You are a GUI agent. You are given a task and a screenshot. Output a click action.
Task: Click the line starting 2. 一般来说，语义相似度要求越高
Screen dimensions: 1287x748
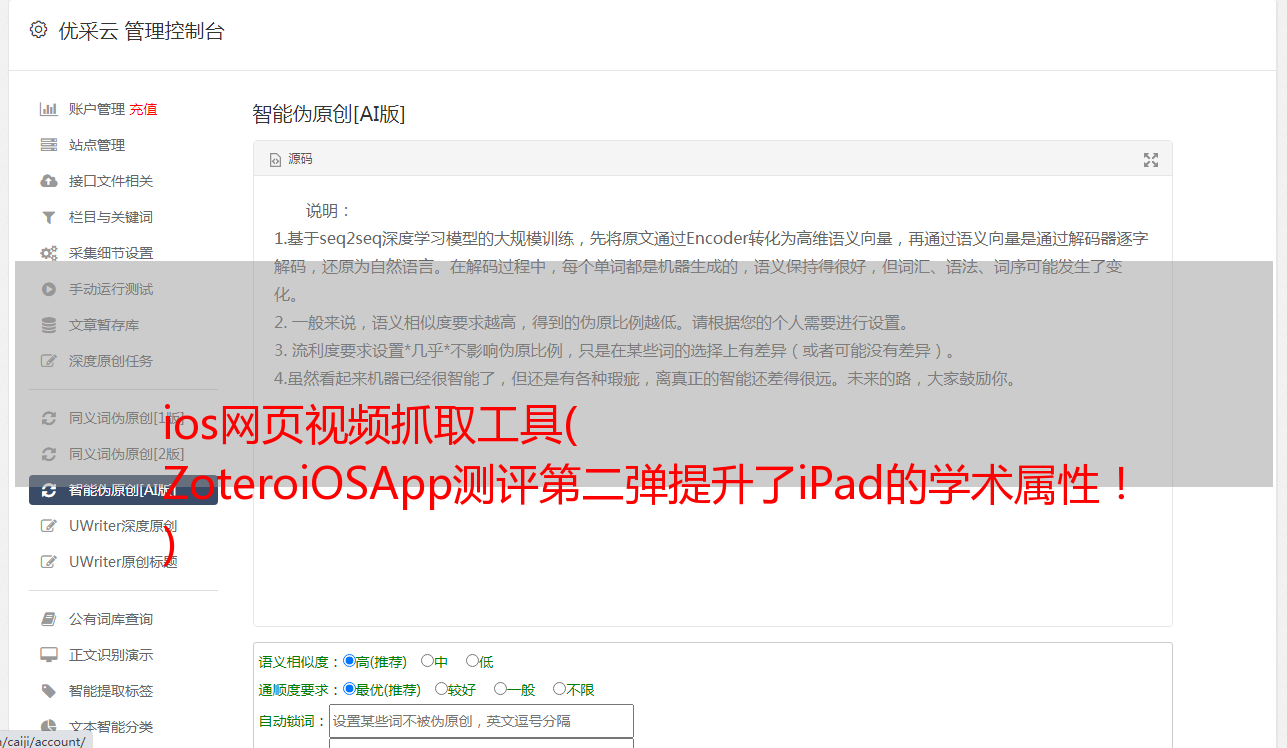click(x=592, y=323)
